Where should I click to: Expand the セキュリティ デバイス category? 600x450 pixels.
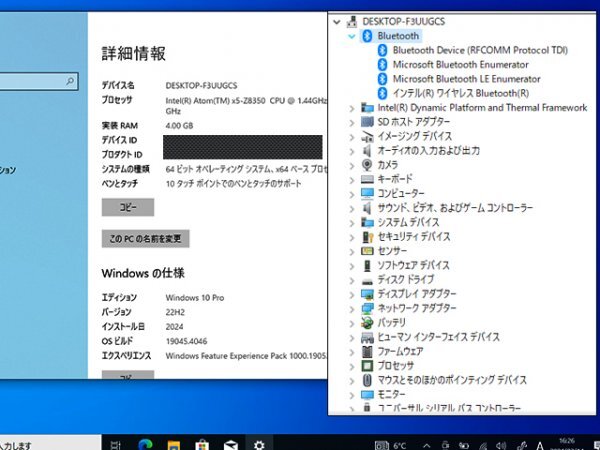pos(352,237)
